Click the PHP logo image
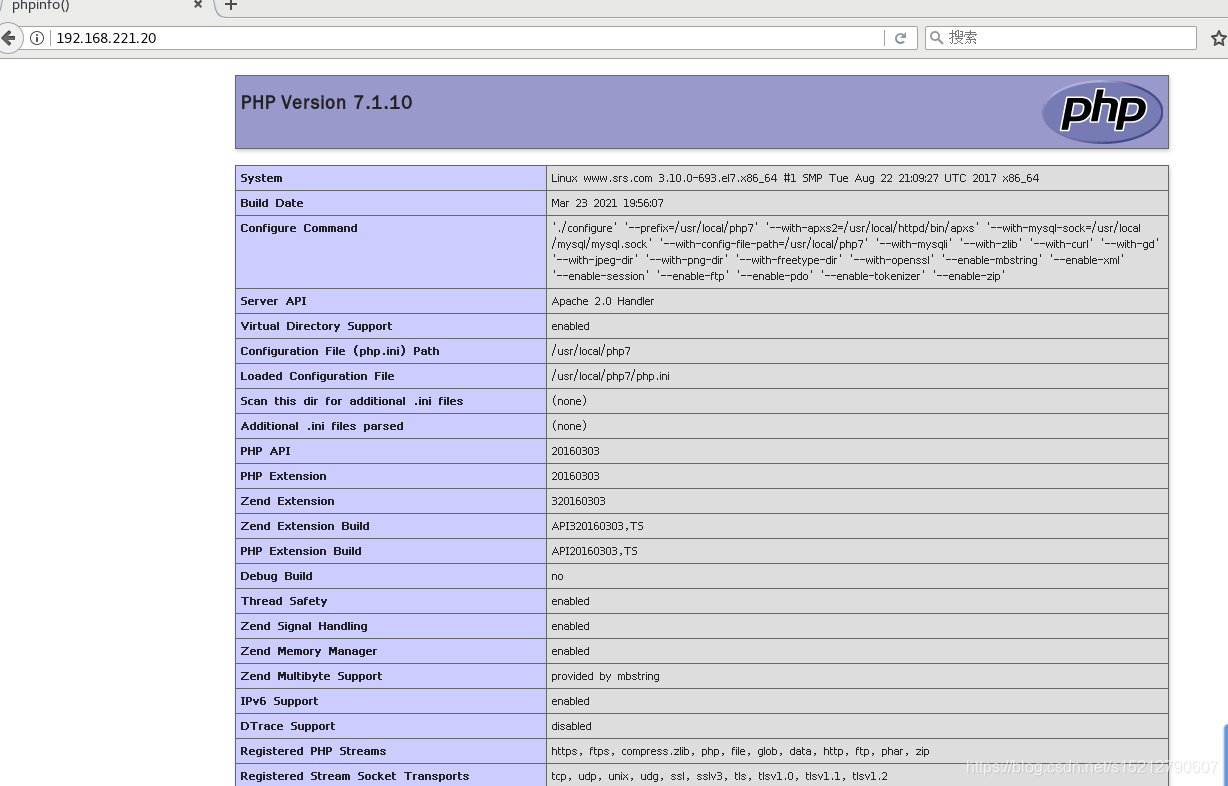 coord(1102,111)
